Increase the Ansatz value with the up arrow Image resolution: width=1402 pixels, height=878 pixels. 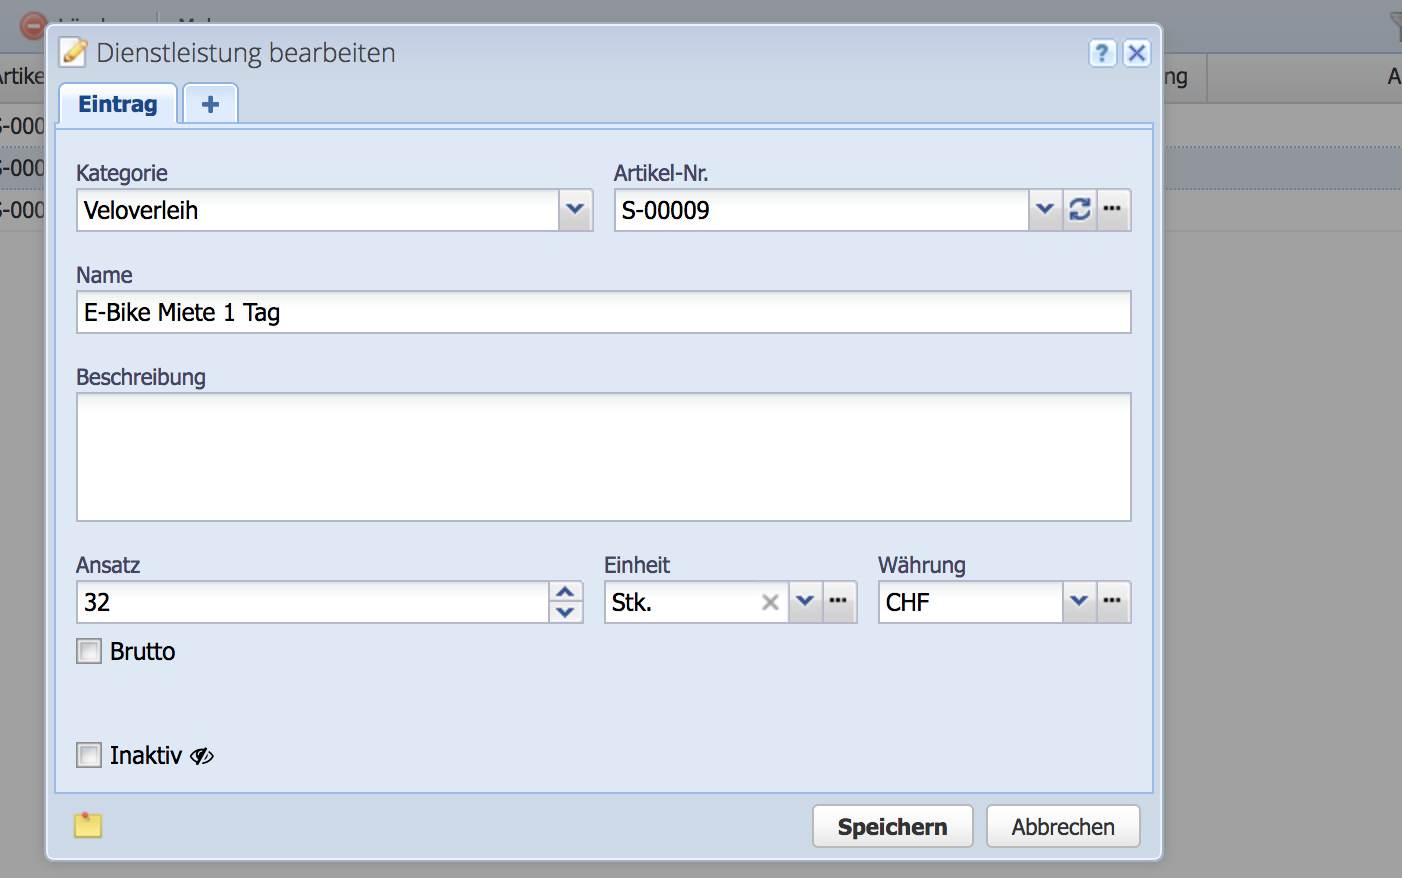565,592
